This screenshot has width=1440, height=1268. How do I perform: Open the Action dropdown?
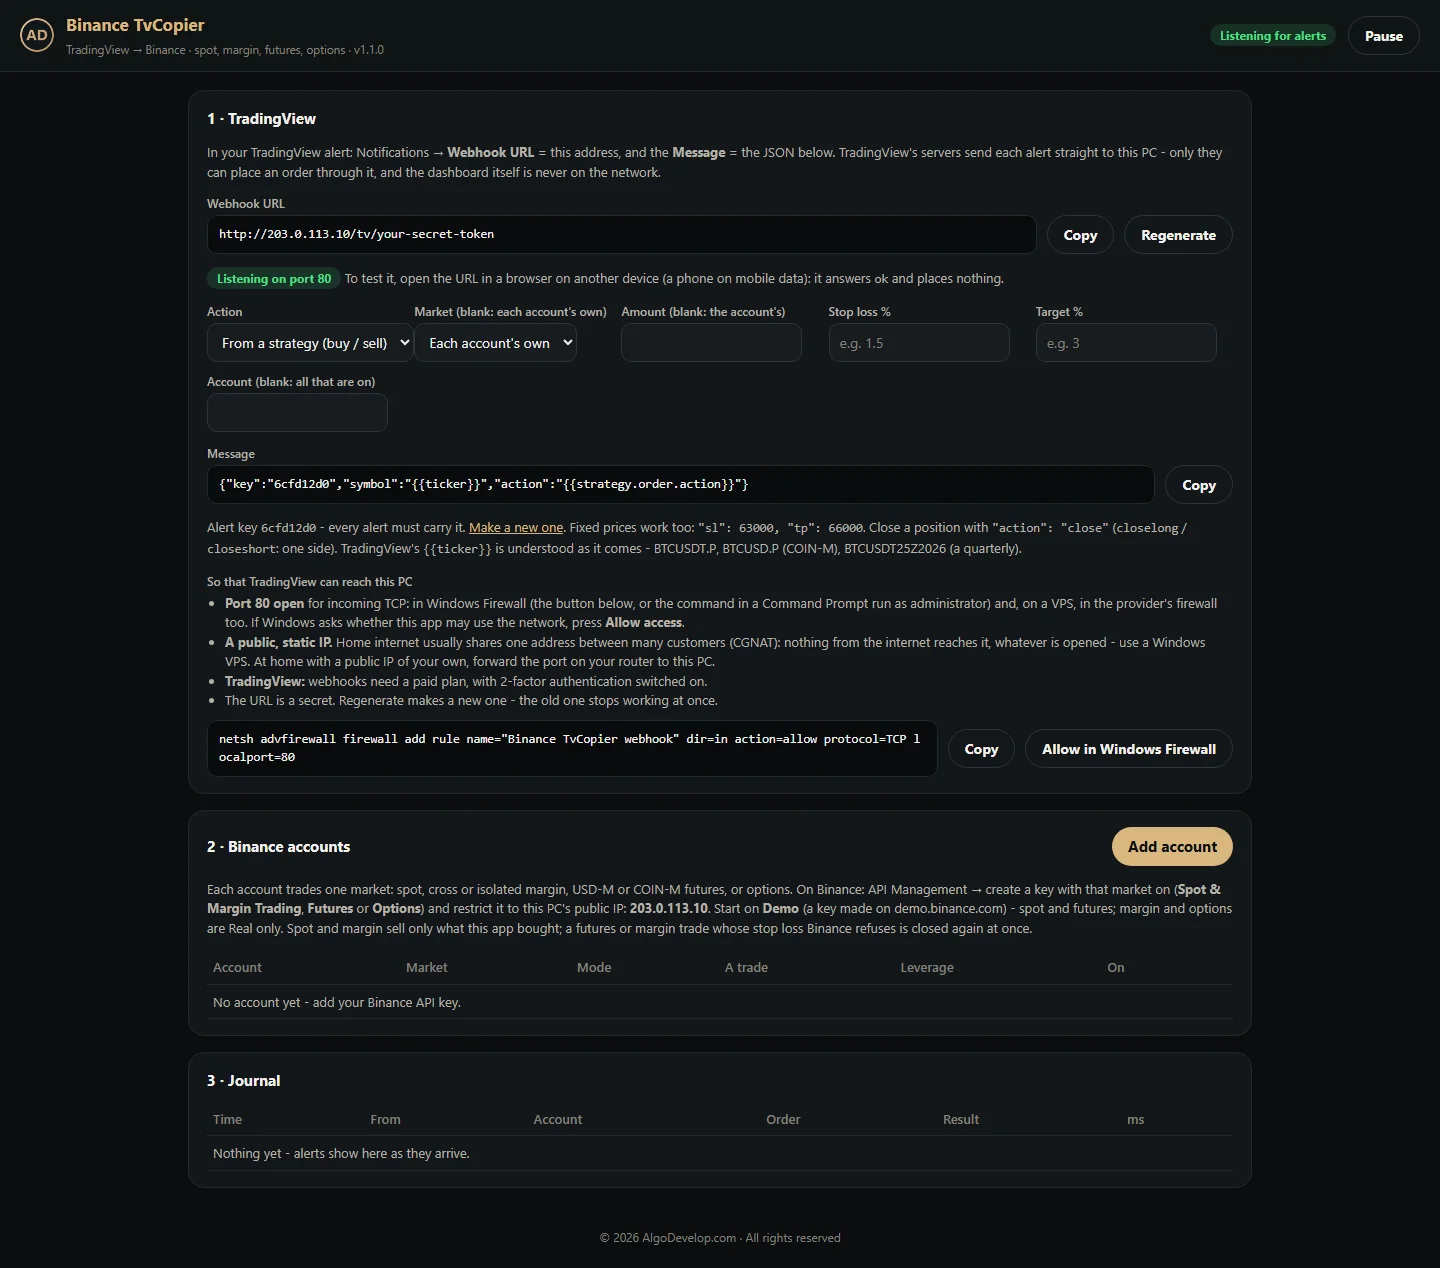pyautogui.click(x=311, y=343)
